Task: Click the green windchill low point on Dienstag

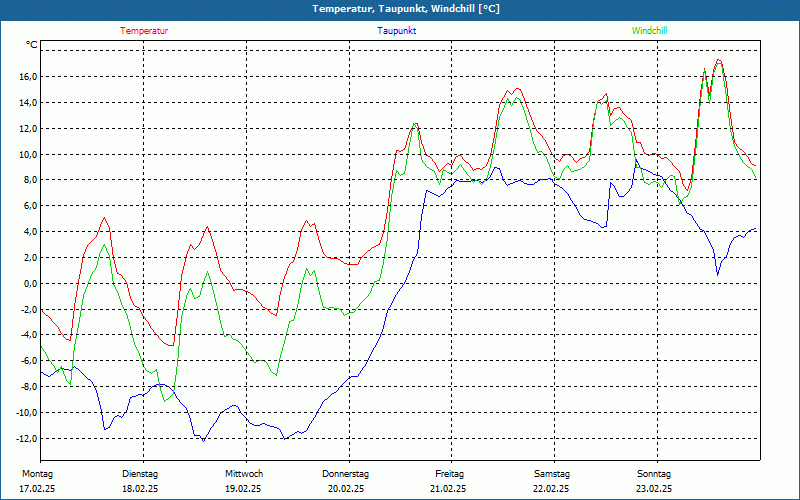Action: point(164,401)
